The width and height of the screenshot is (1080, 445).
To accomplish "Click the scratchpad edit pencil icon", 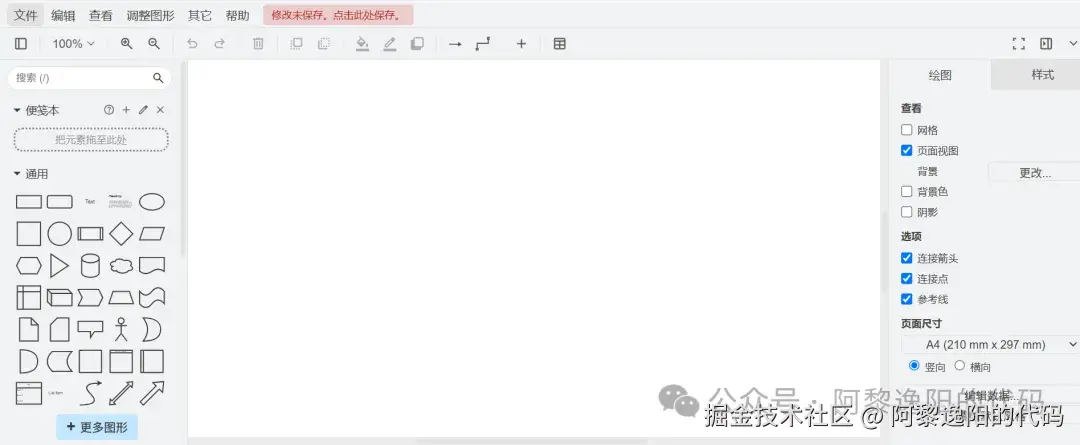I will [x=143, y=110].
